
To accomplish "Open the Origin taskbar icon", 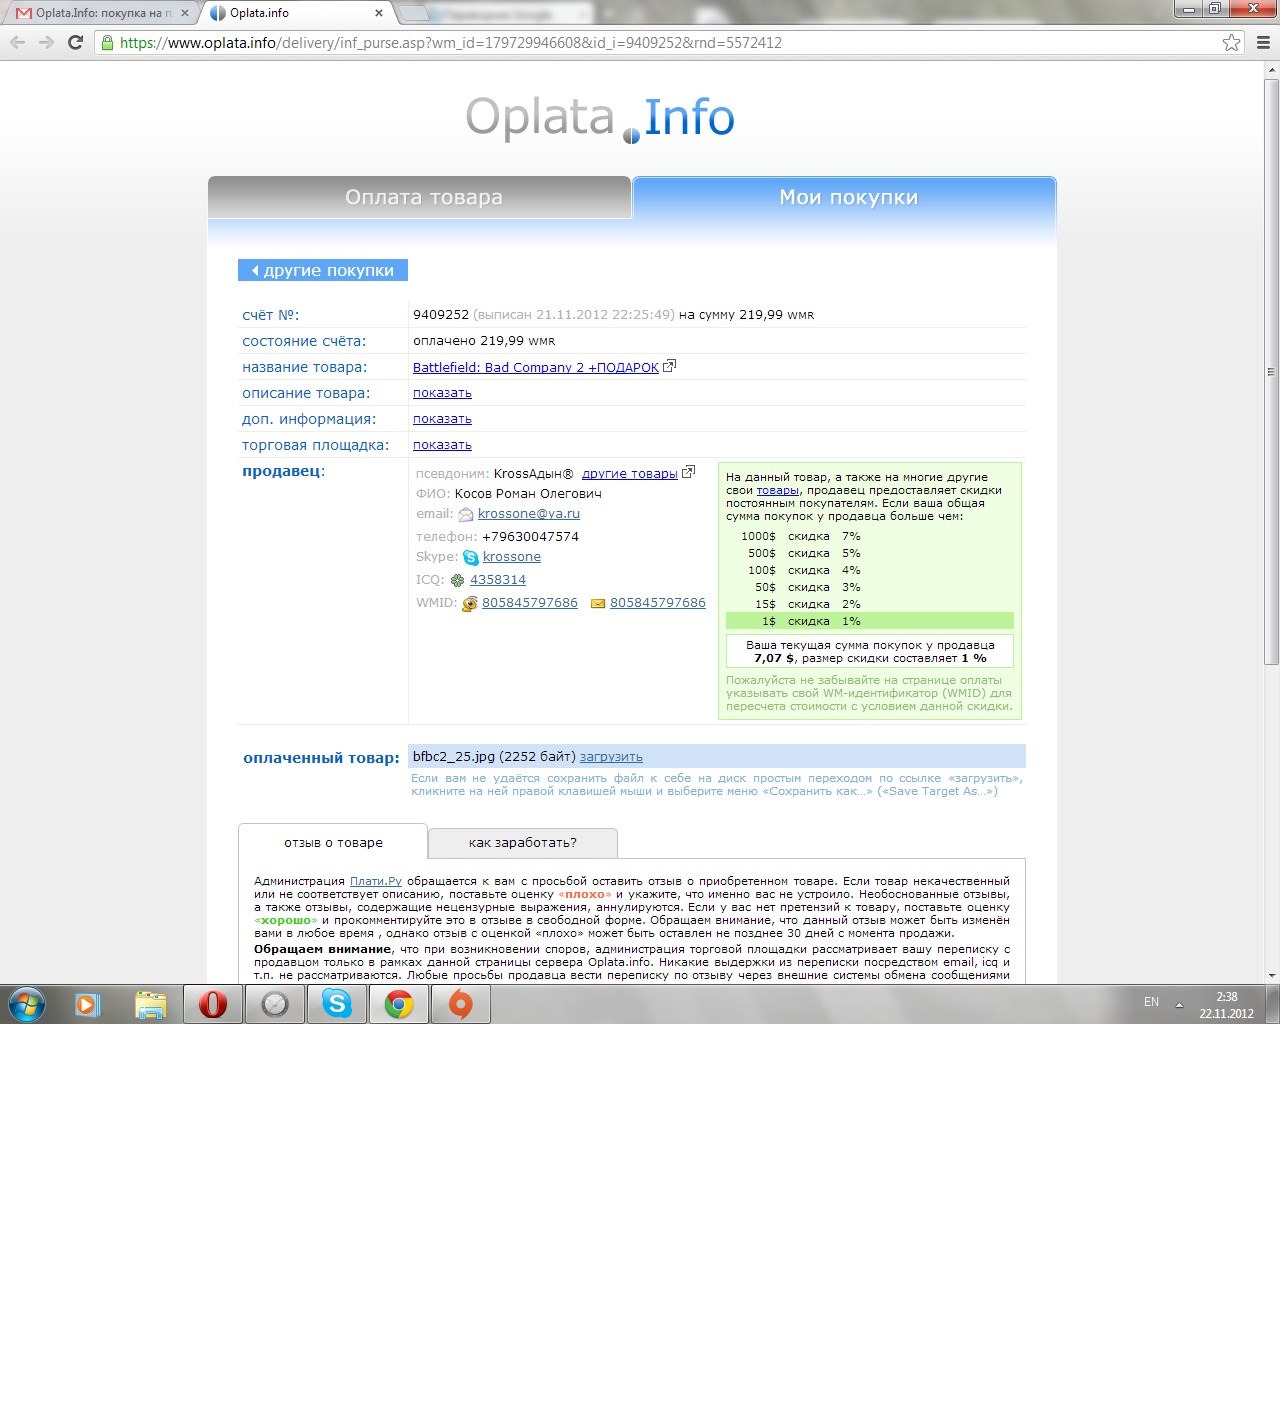I will (x=461, y=1004).
